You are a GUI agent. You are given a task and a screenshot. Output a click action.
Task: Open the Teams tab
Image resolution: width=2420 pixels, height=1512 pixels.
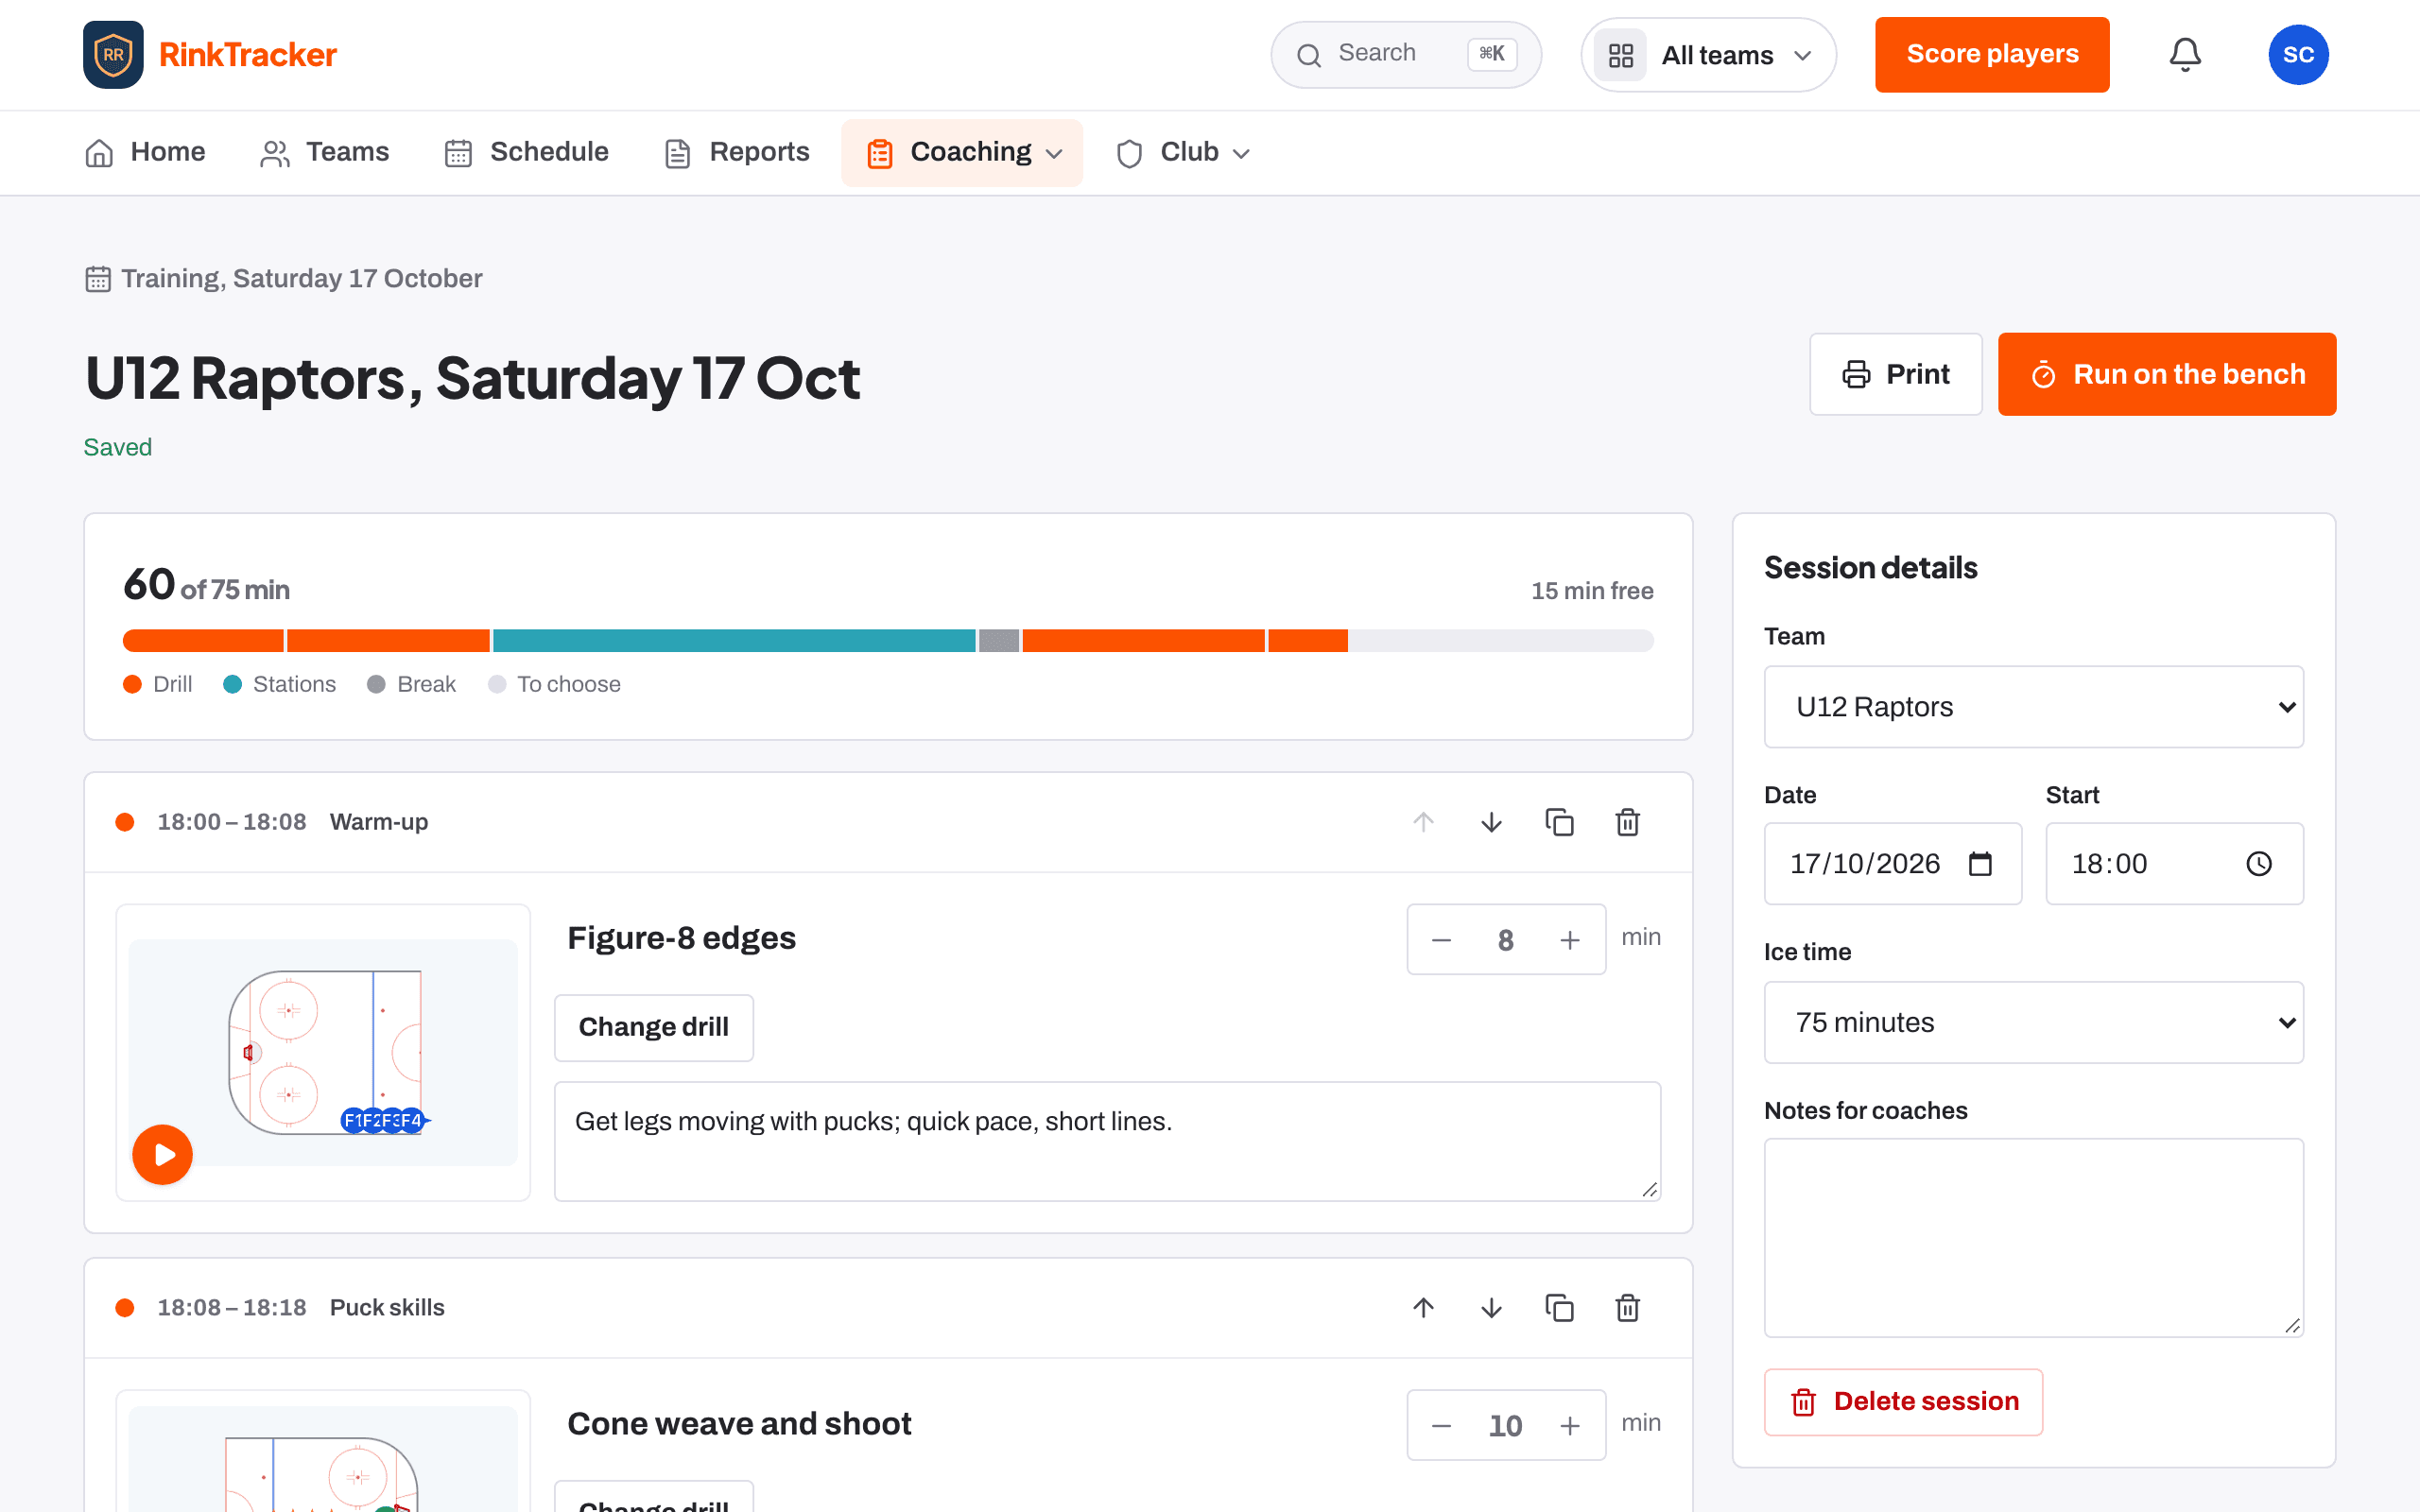pyautogui.click(x=325, y=152)
